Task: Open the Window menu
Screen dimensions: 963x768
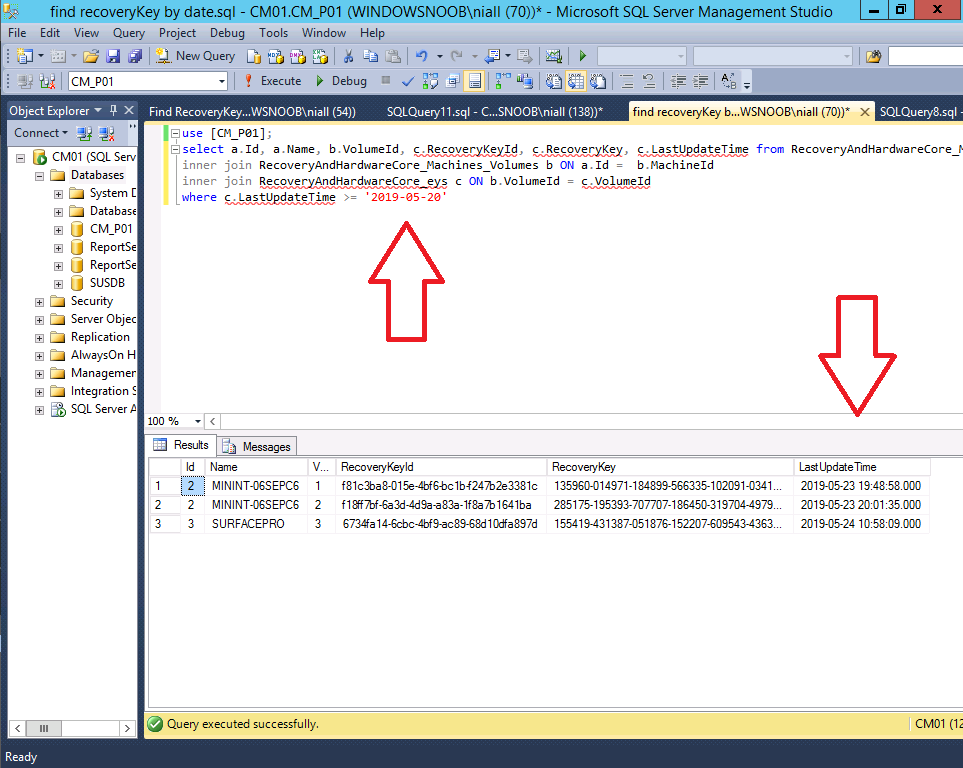Action: tap(324, 33)
